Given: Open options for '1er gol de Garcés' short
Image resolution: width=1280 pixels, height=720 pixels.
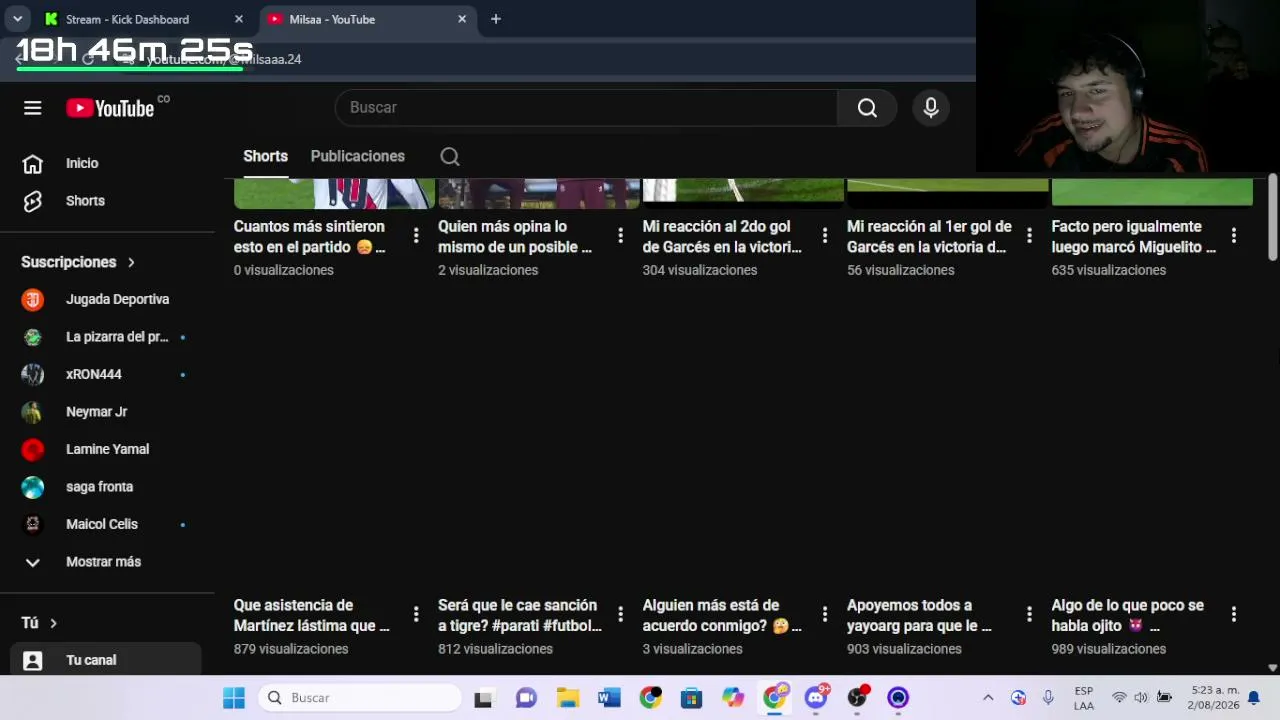Looking at the screenshot, I should [x=1029, y=235].
